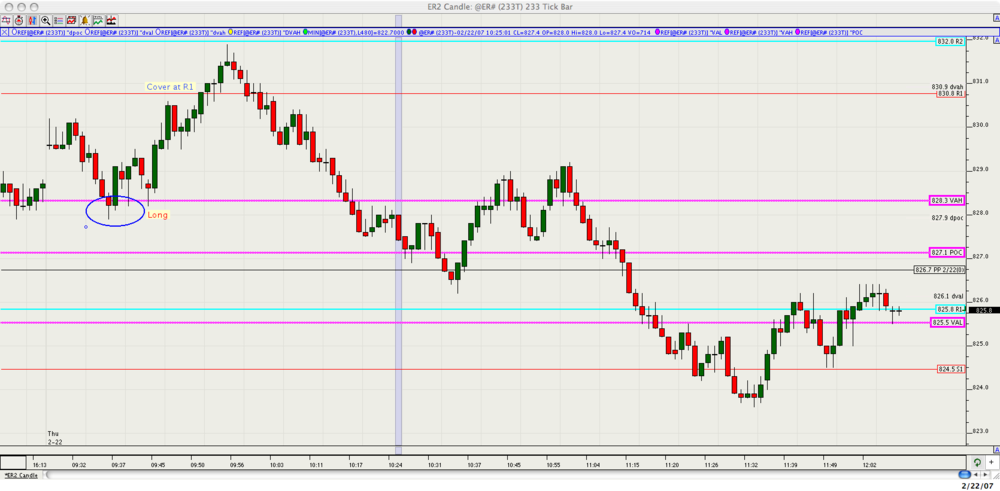The image size is (1000, 491).
Task: Click the yellow circle indicator legend marker
Action: (x=230, y=31)
